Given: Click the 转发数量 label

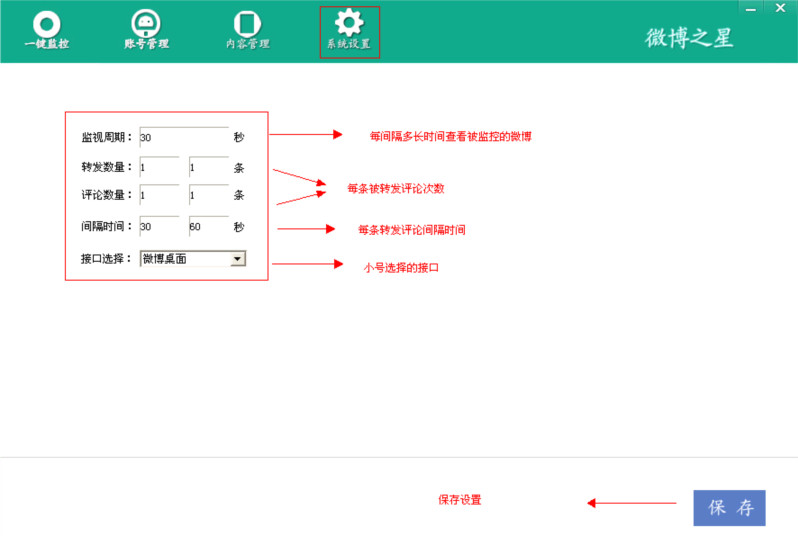Looking at the screenshot, I should coord(106,167).
